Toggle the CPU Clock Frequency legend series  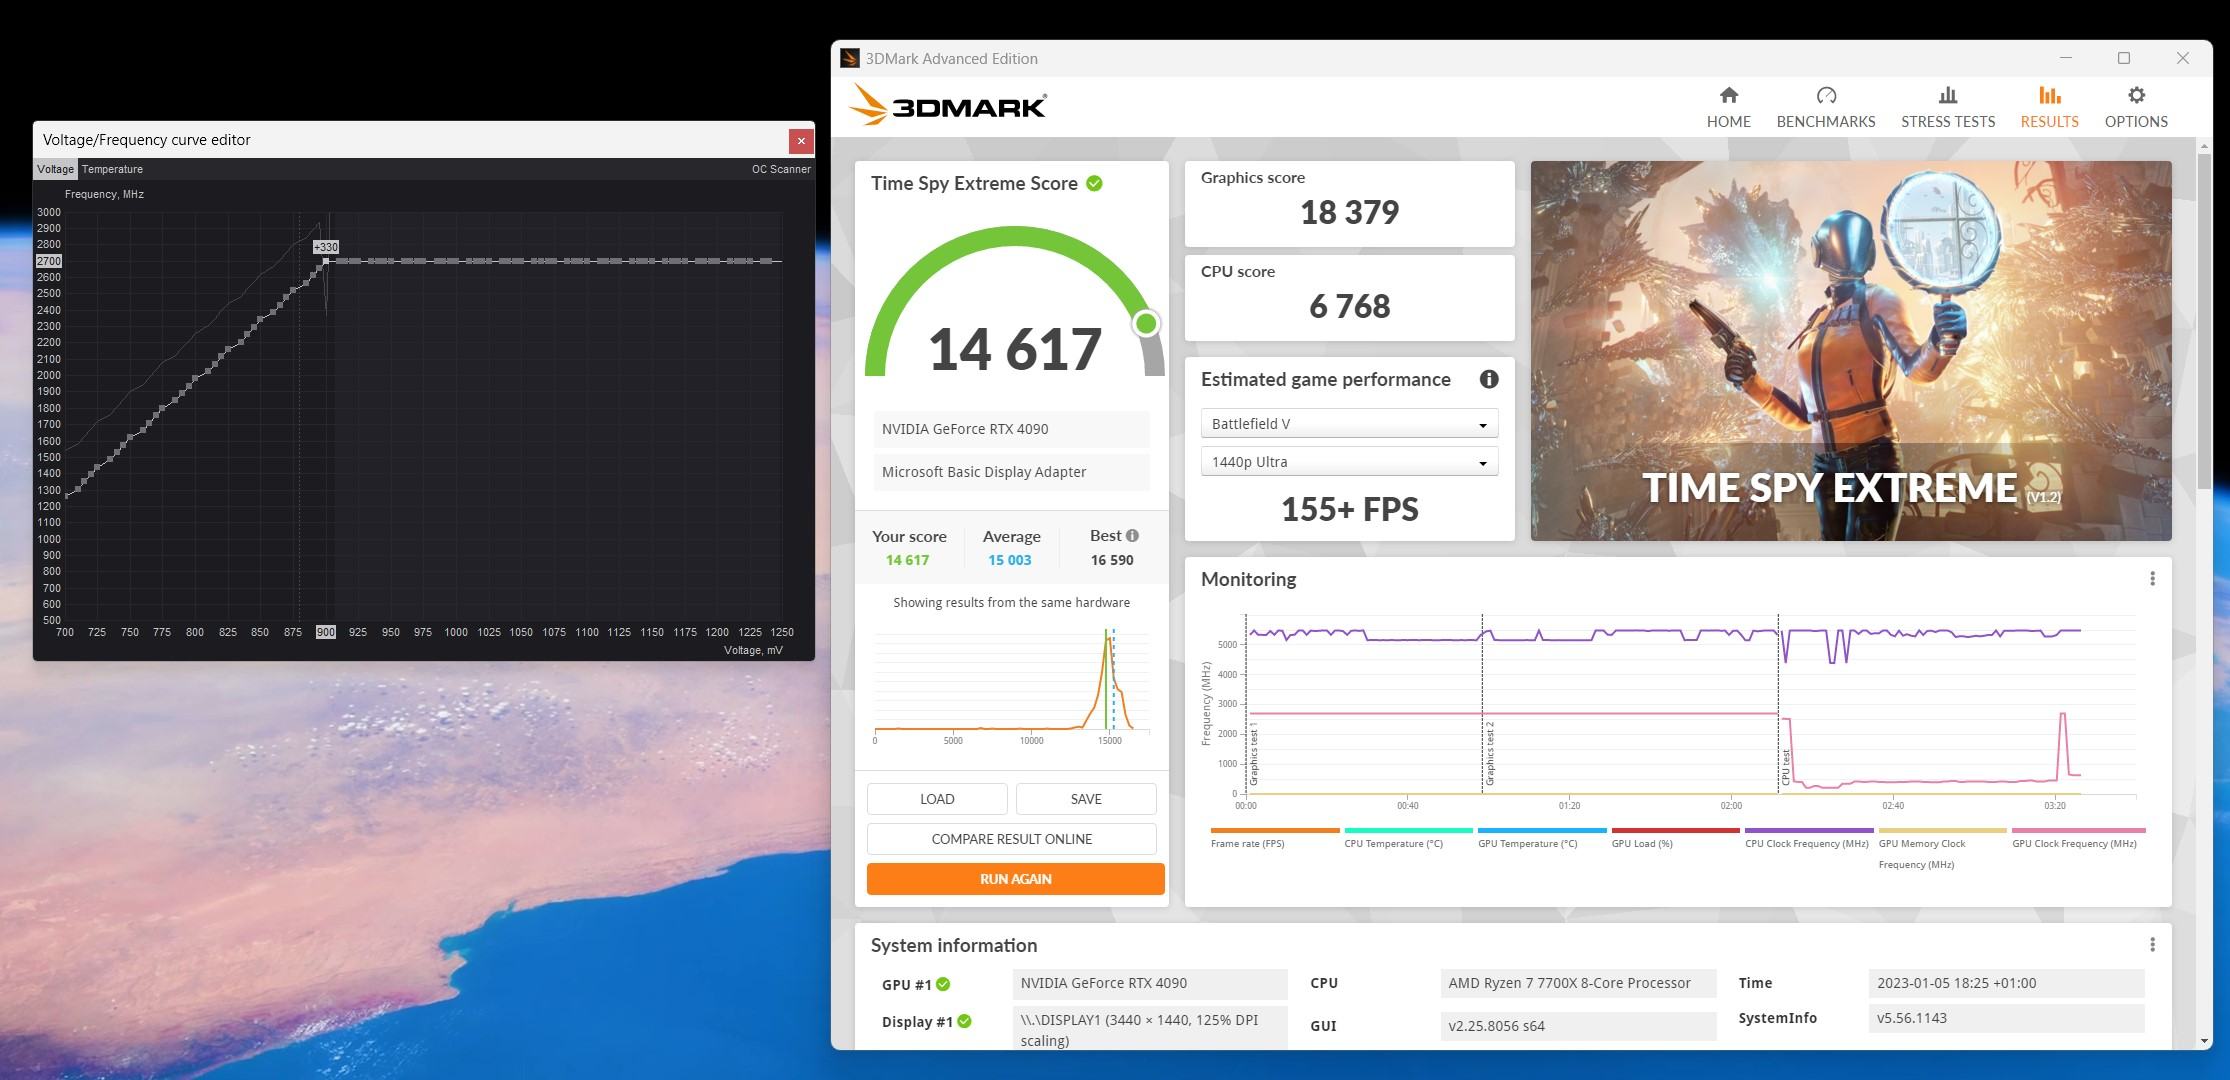click(x=1808, y=838)
